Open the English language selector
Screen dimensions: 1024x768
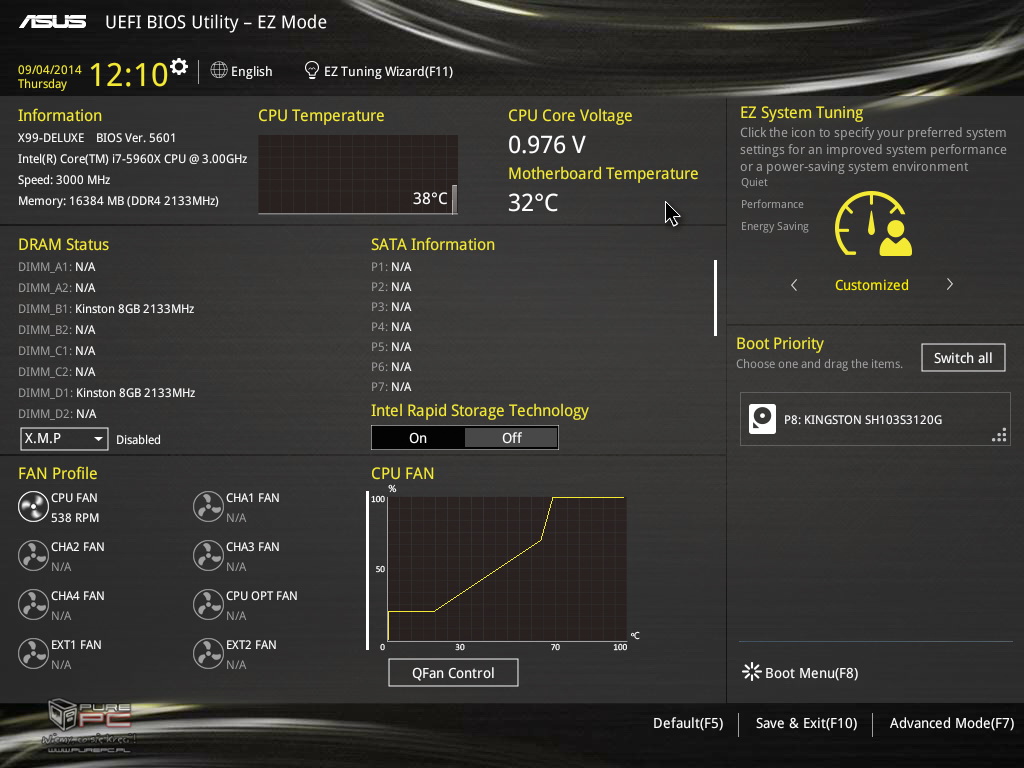point(242,71)
